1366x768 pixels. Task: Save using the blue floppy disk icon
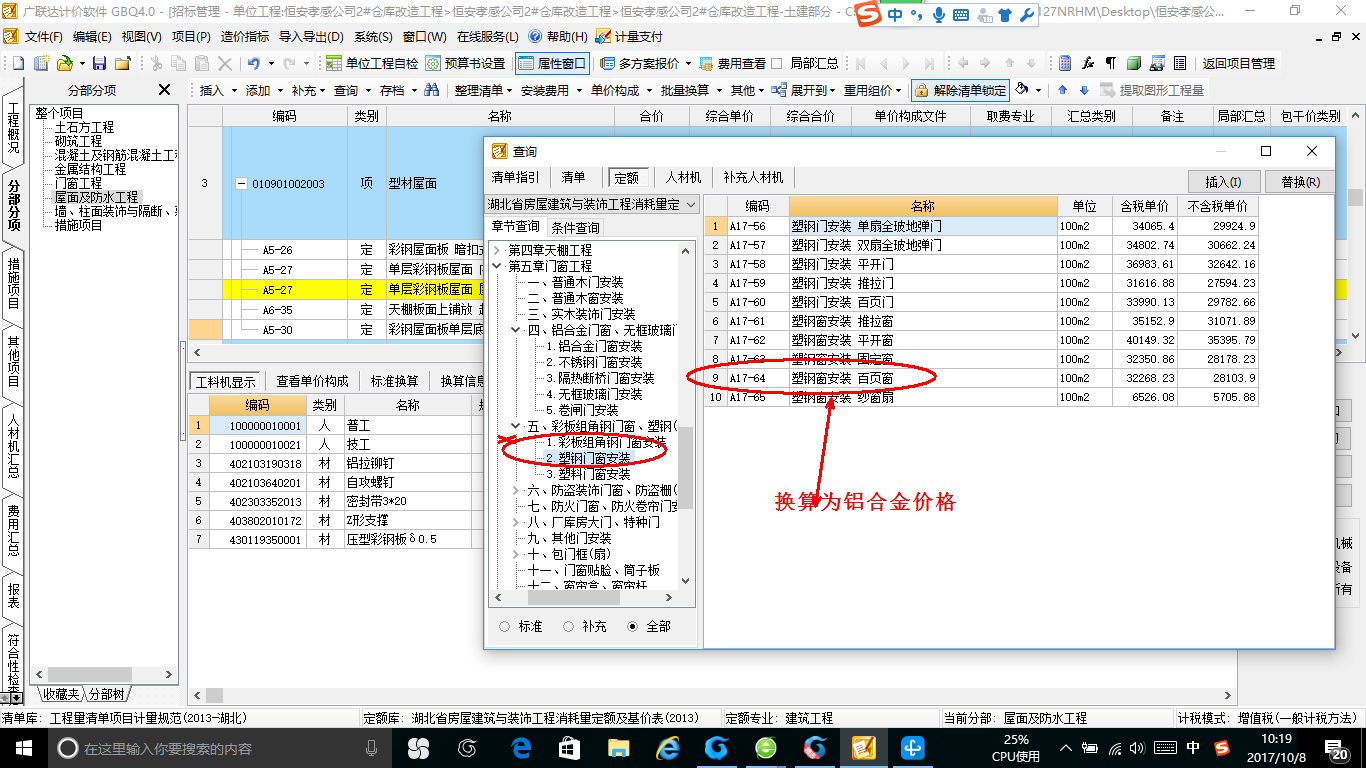pyautogui.click(x=101, y=63)
